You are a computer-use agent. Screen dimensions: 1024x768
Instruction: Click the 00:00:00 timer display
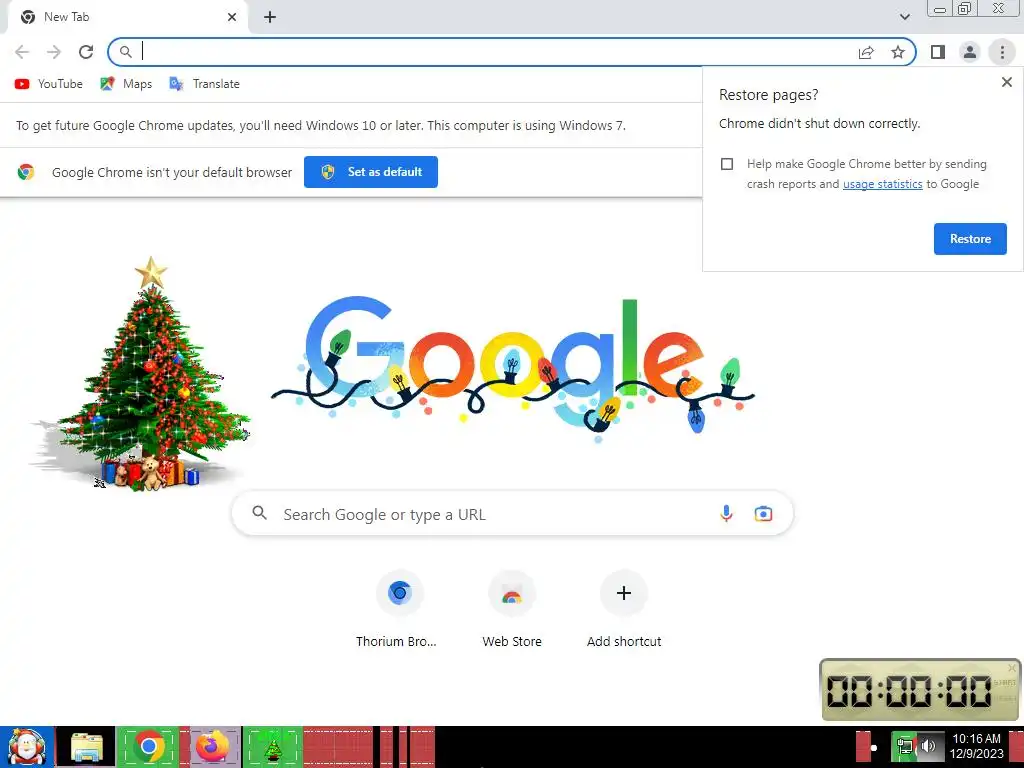tap(909, 692)
